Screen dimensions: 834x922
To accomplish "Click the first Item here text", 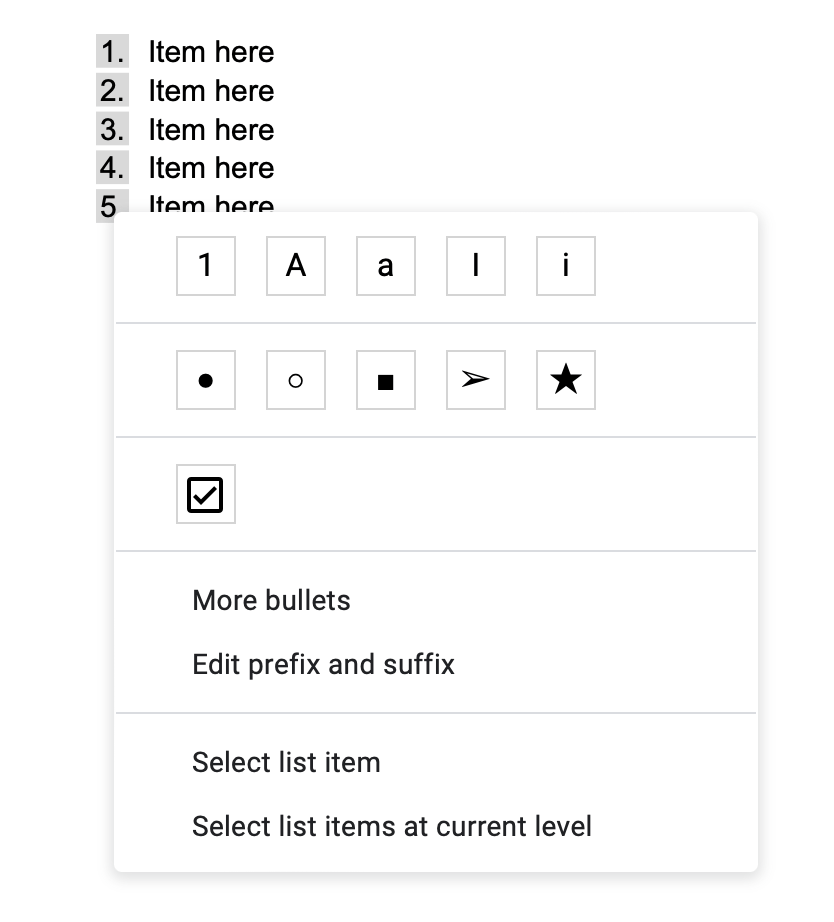I will (211, 51).
